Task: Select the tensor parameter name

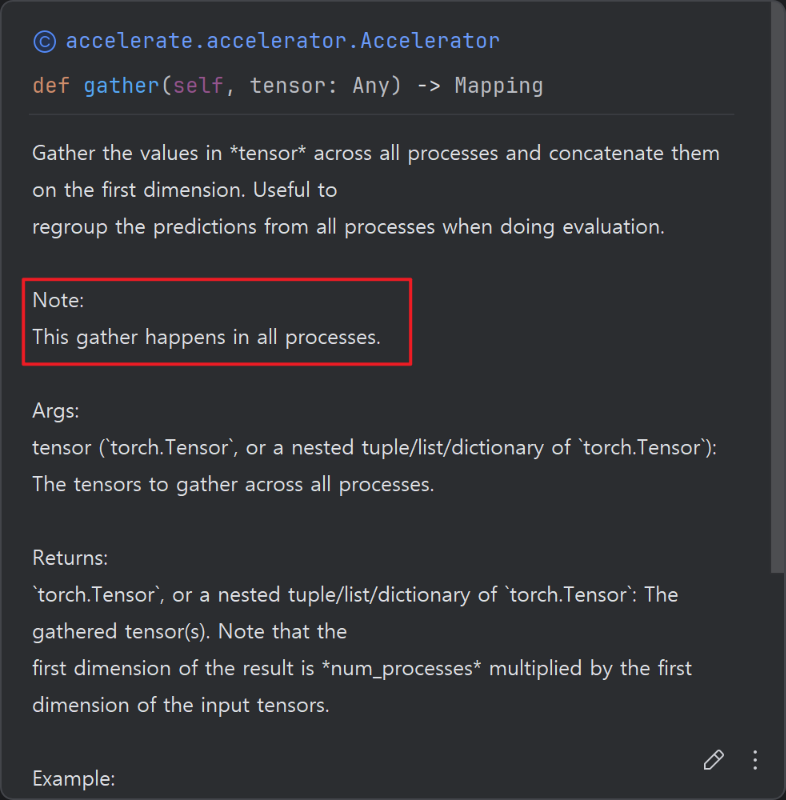Action: tap(289, 85)
